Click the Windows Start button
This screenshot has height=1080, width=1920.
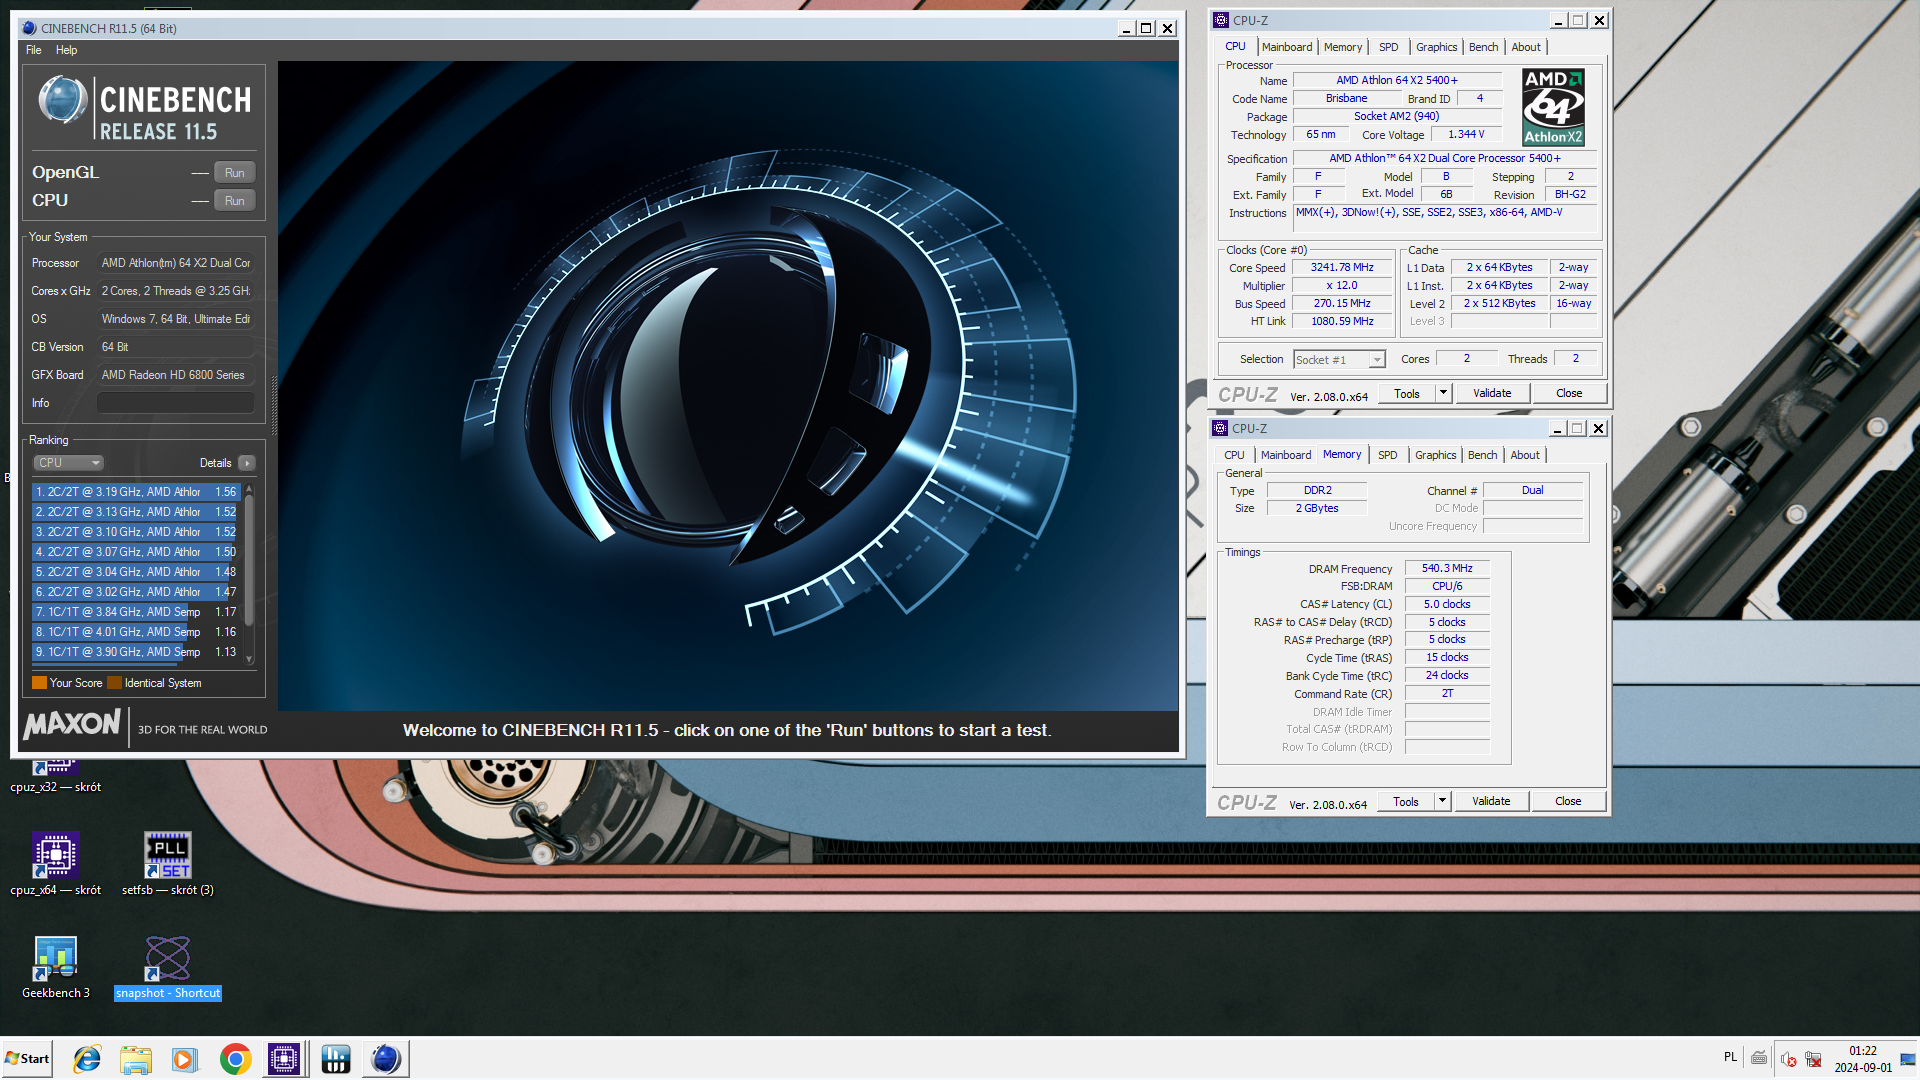point(28,1059)
